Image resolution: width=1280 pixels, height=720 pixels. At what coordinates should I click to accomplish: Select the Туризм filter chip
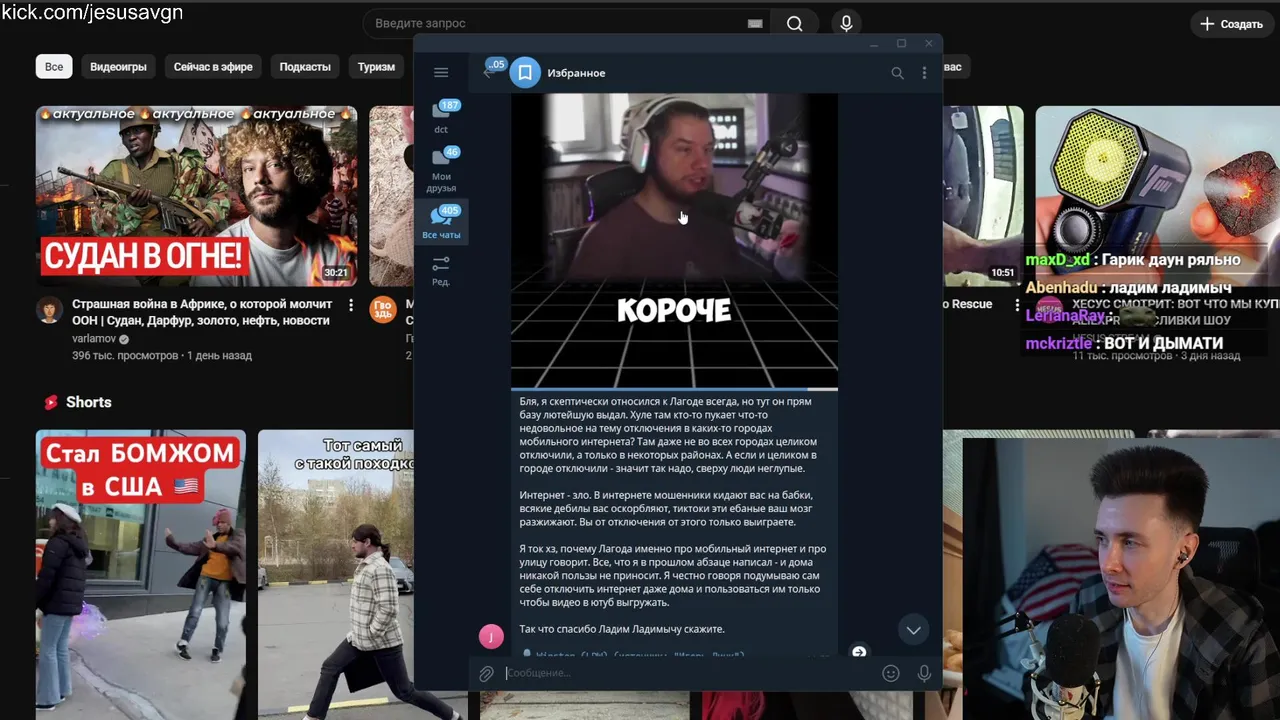pyautogui.click(x=376, y=67)
